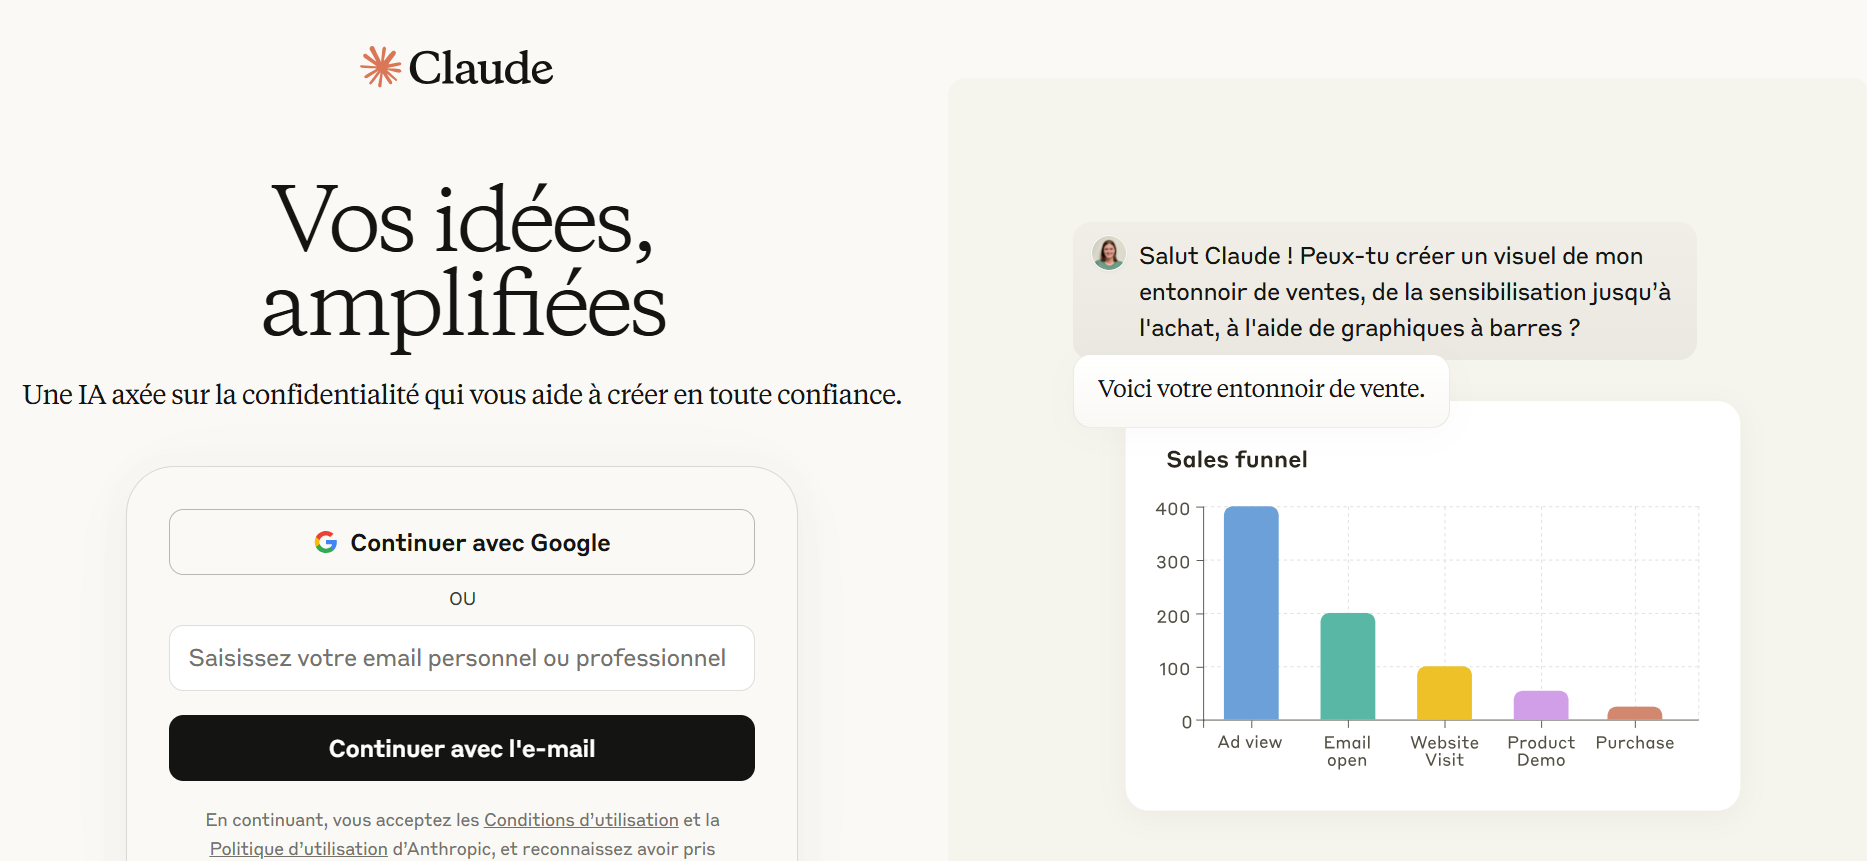Viewport: 1867px width, 861px height.
Task: Click the Sales funnel chart title
Action: [x=1236, y=460]
